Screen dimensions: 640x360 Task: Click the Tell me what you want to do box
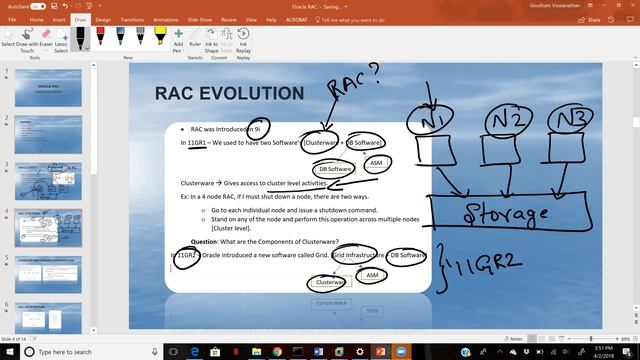tap(350, 20)
